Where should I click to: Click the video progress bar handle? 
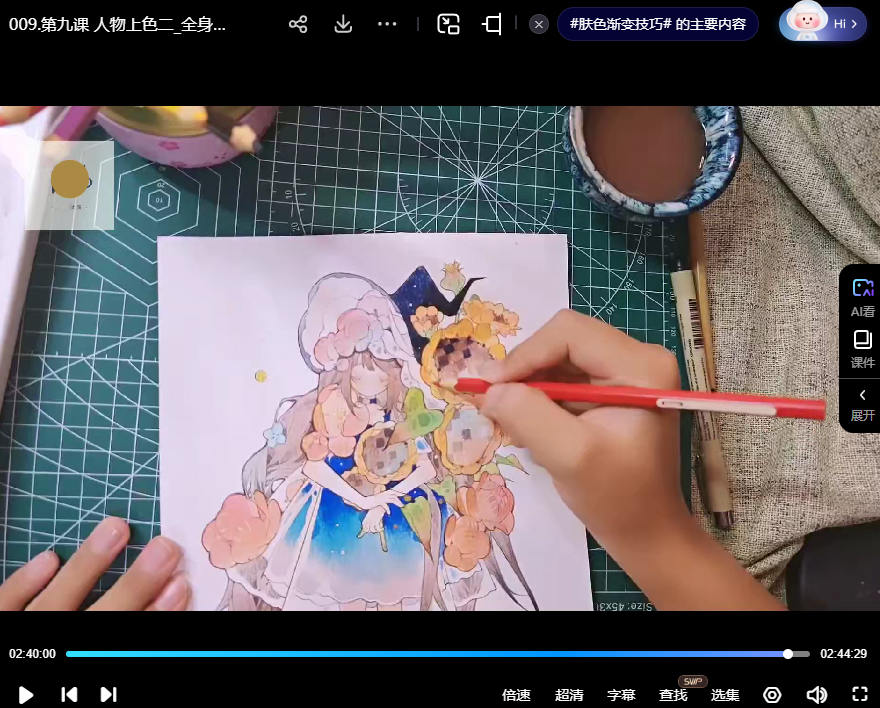(x=788, y=654)
